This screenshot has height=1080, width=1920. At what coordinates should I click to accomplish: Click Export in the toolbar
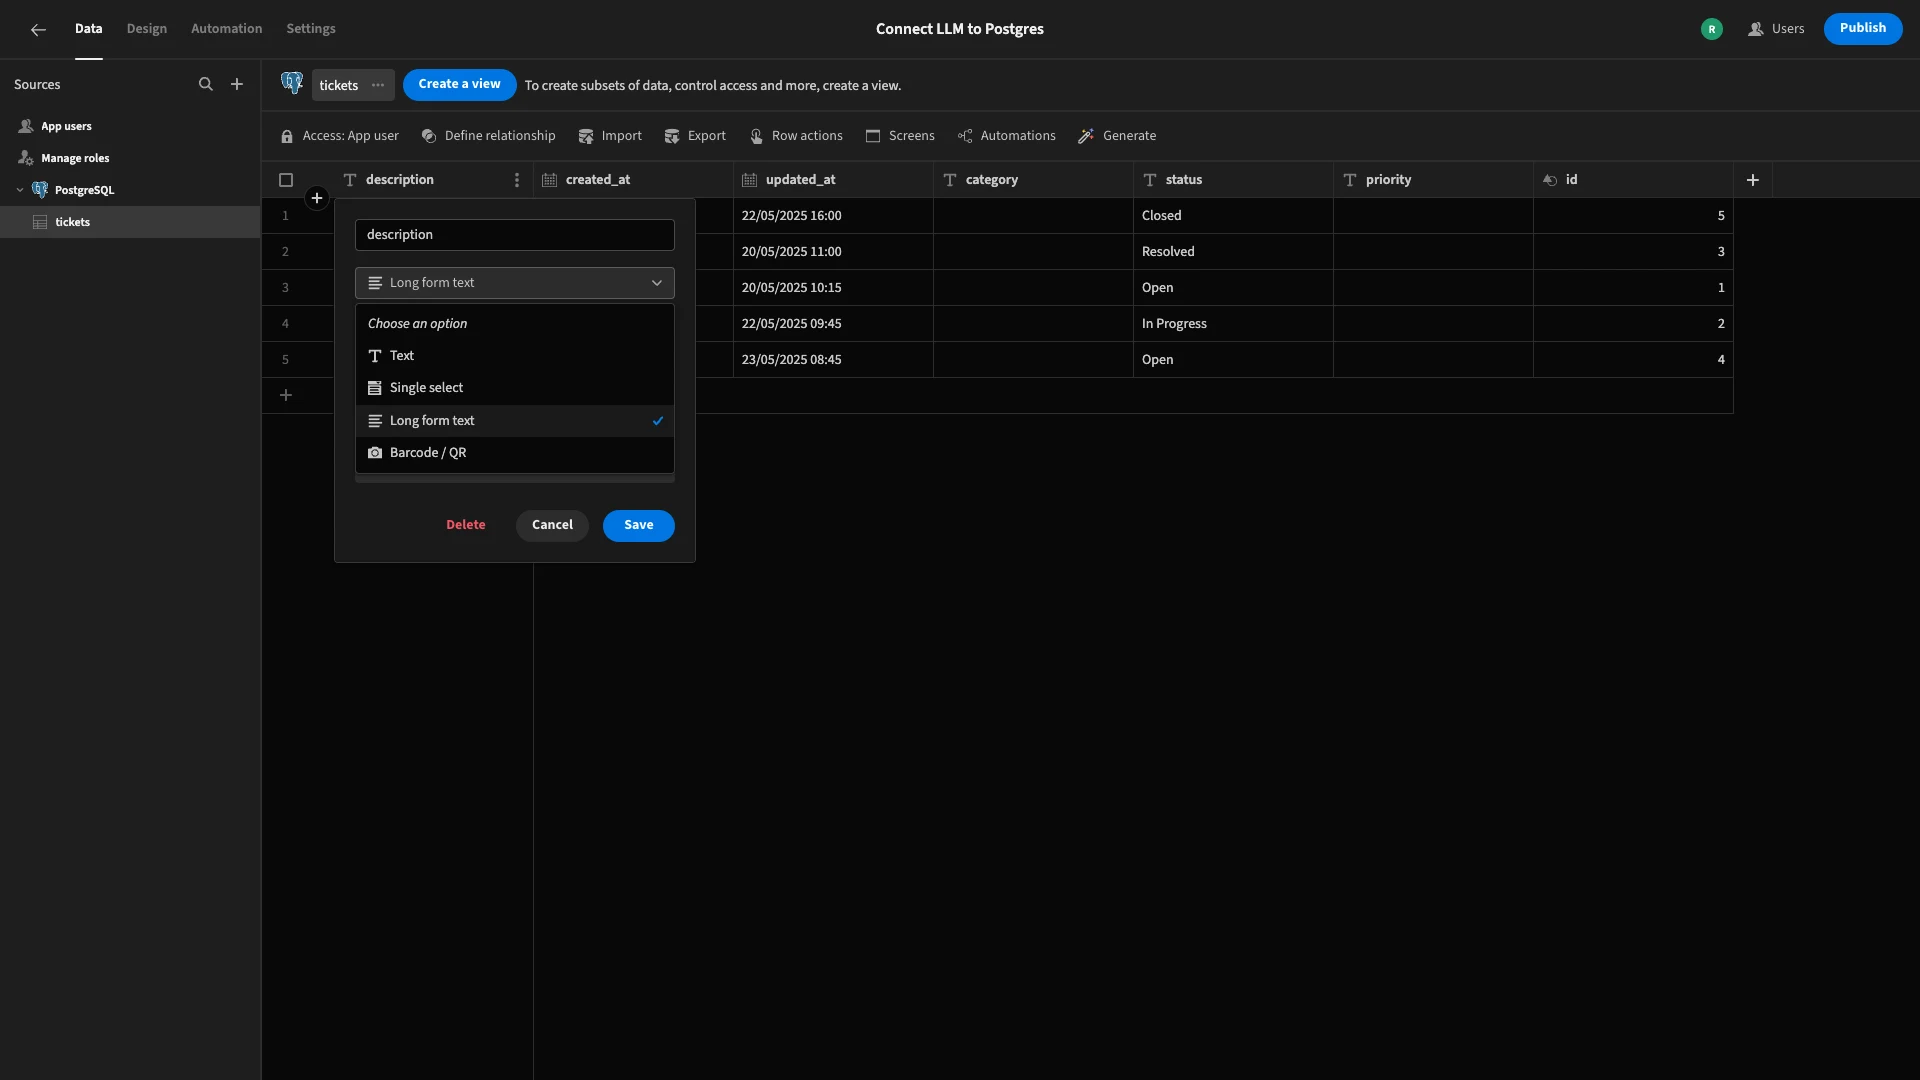pyautogui.click(x=695, y=136)
